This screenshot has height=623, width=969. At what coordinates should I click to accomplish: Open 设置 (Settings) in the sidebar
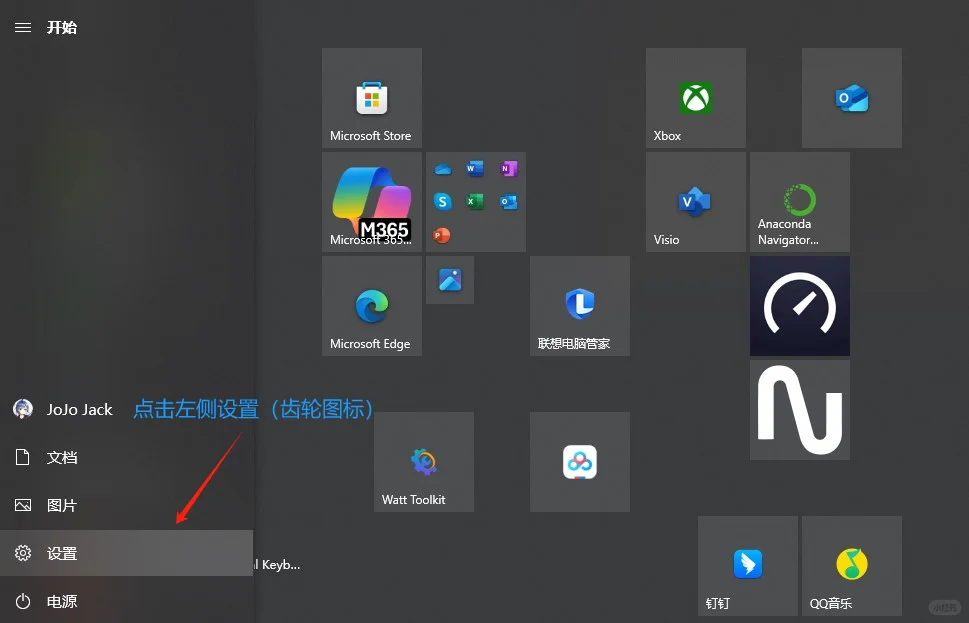click(62, 553)
